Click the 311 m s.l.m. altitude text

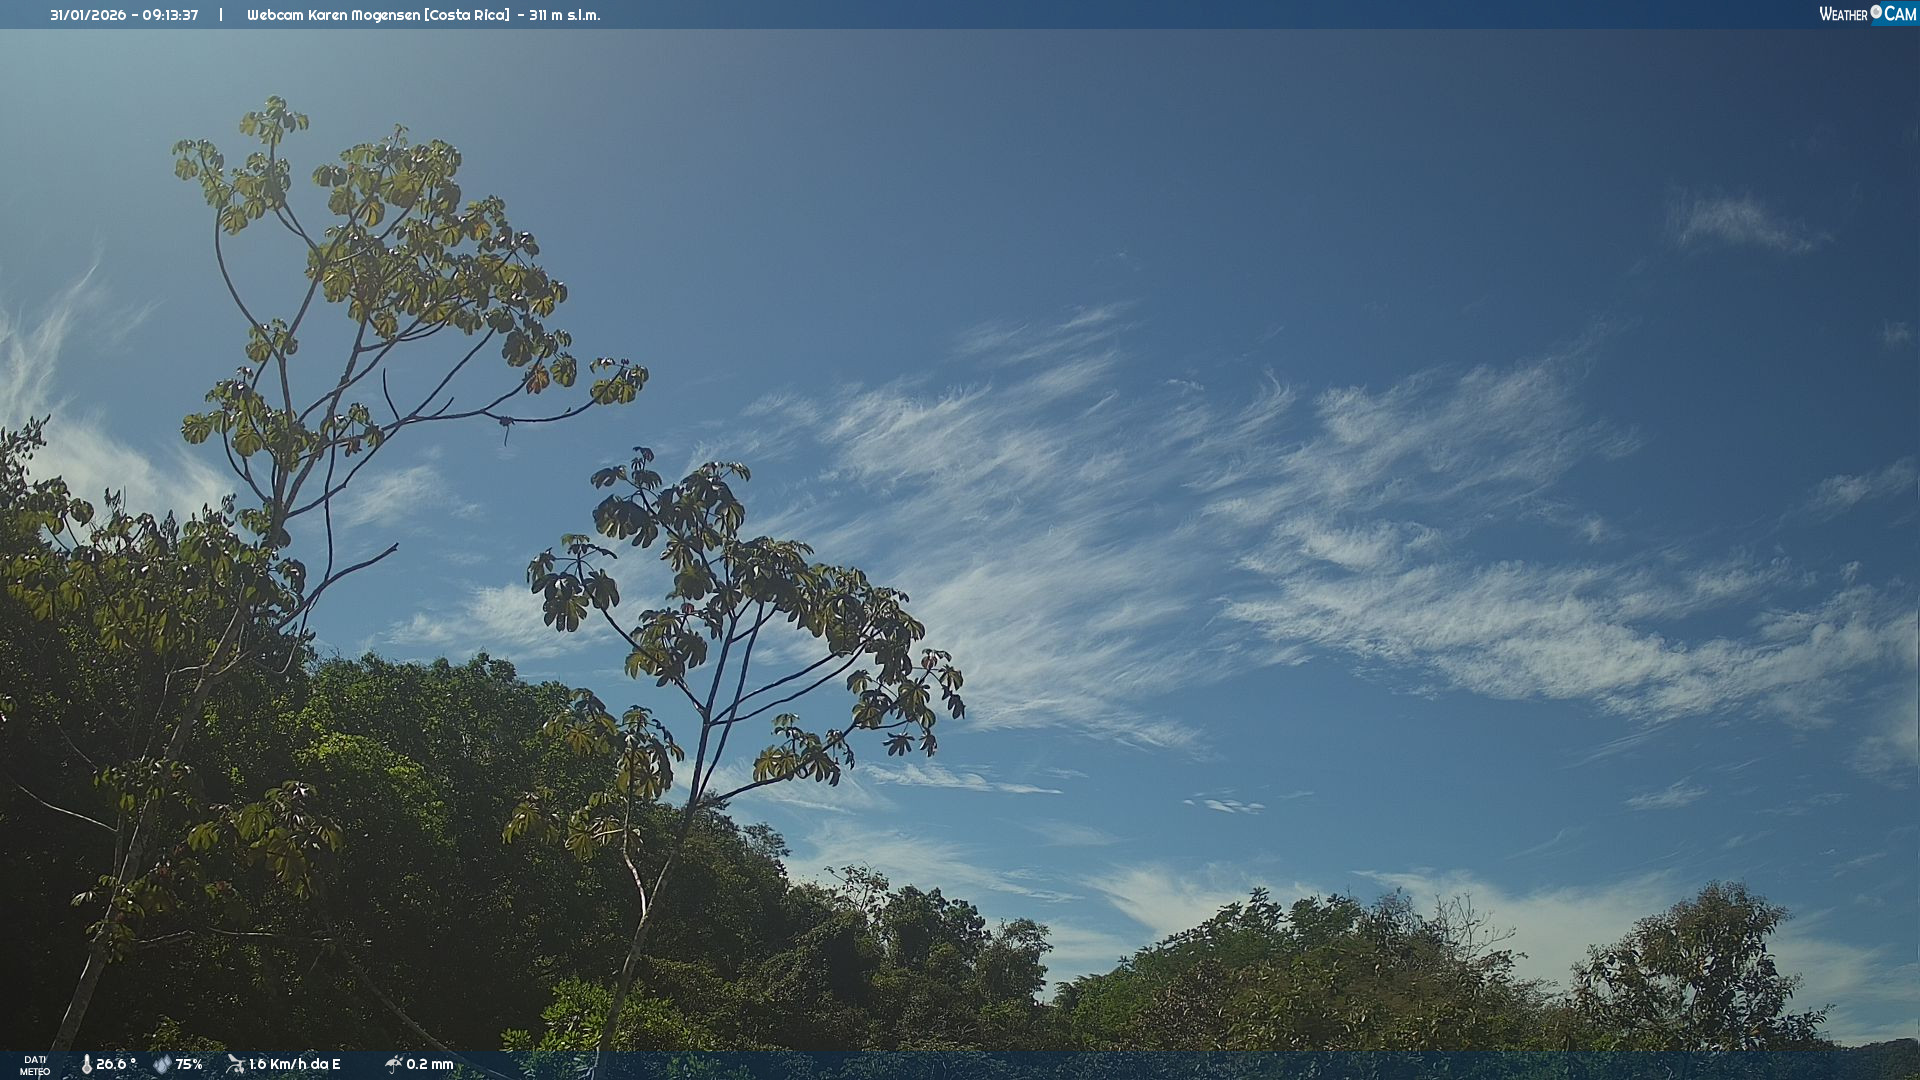(565, 15)
